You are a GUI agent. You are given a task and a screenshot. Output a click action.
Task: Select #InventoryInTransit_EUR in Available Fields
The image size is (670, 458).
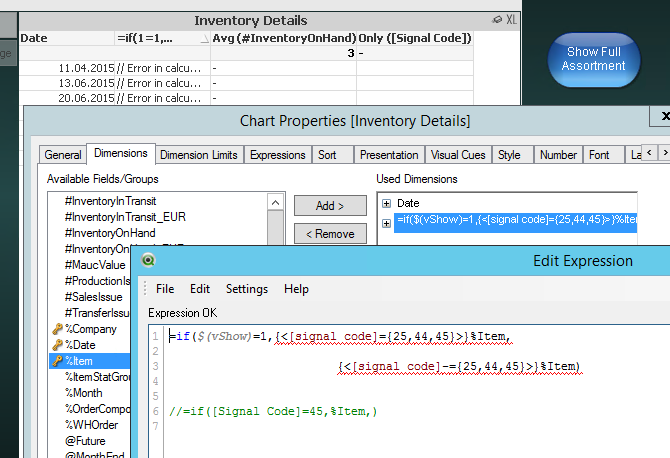(x=125, y=217)
